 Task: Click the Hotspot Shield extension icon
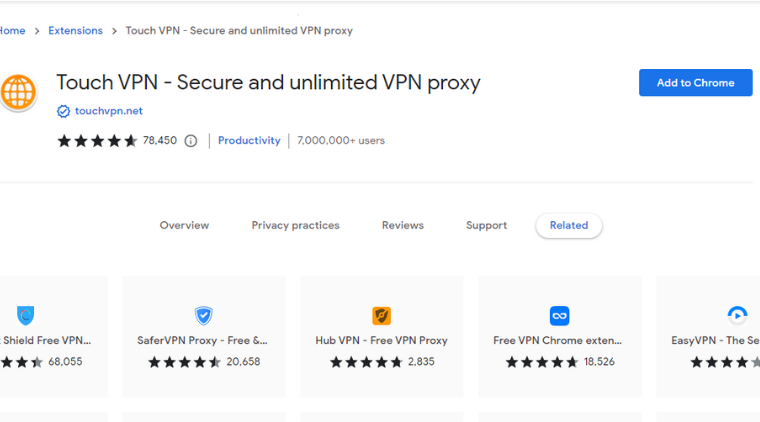point(26,315)
